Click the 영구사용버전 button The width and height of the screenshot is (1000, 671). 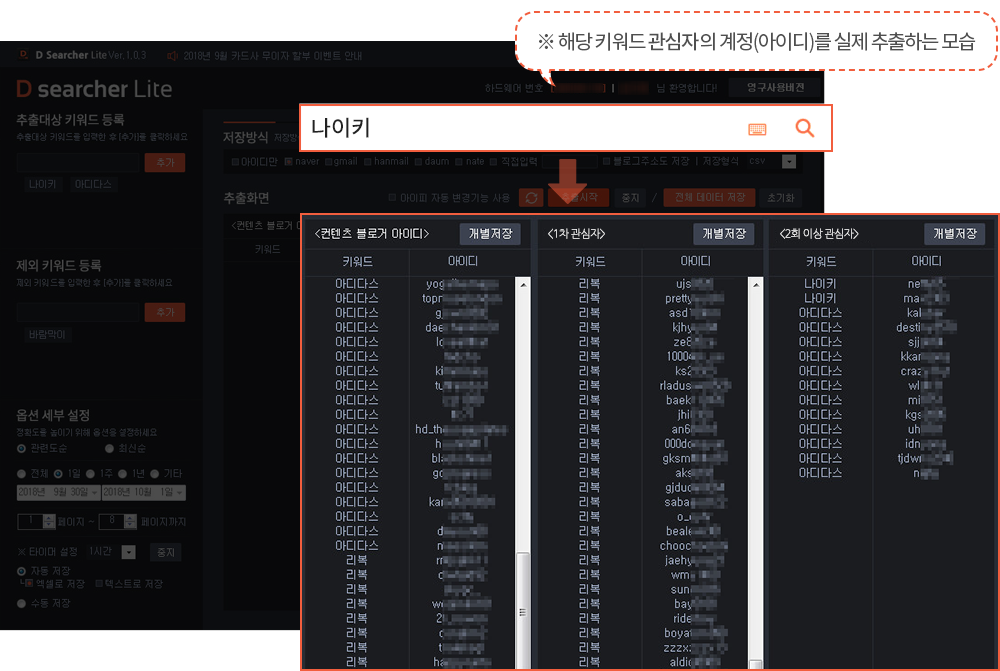[776, 88]
